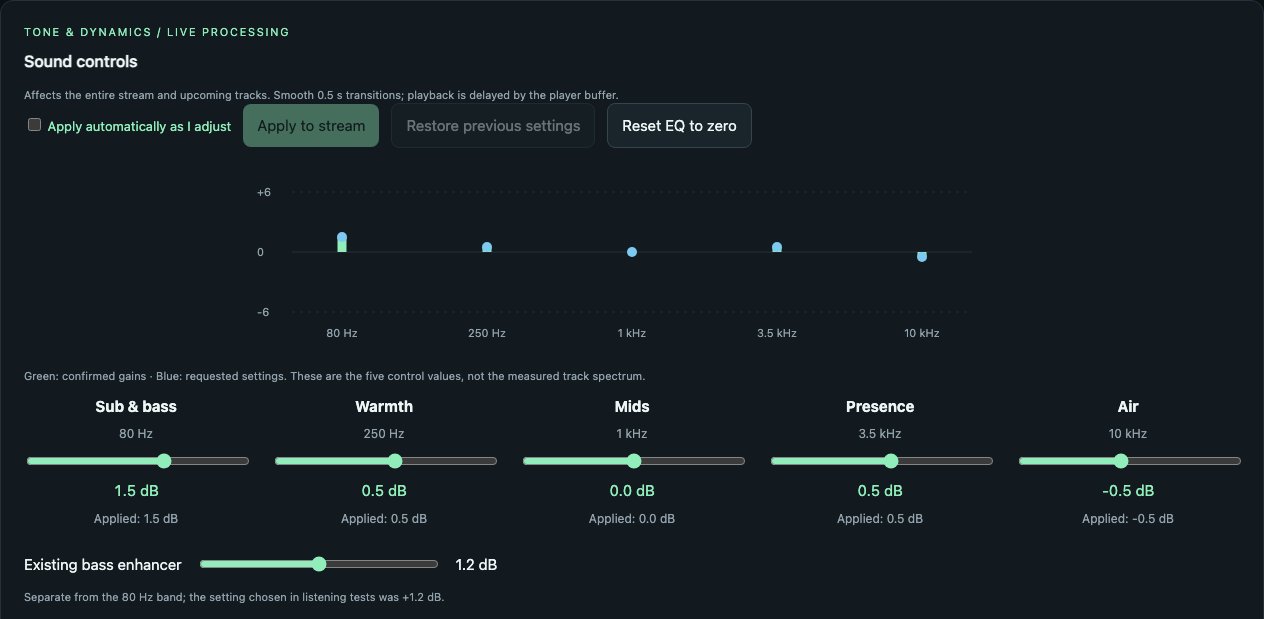
Task: Click the 'Air' band title
Action: pos(1128,407)
